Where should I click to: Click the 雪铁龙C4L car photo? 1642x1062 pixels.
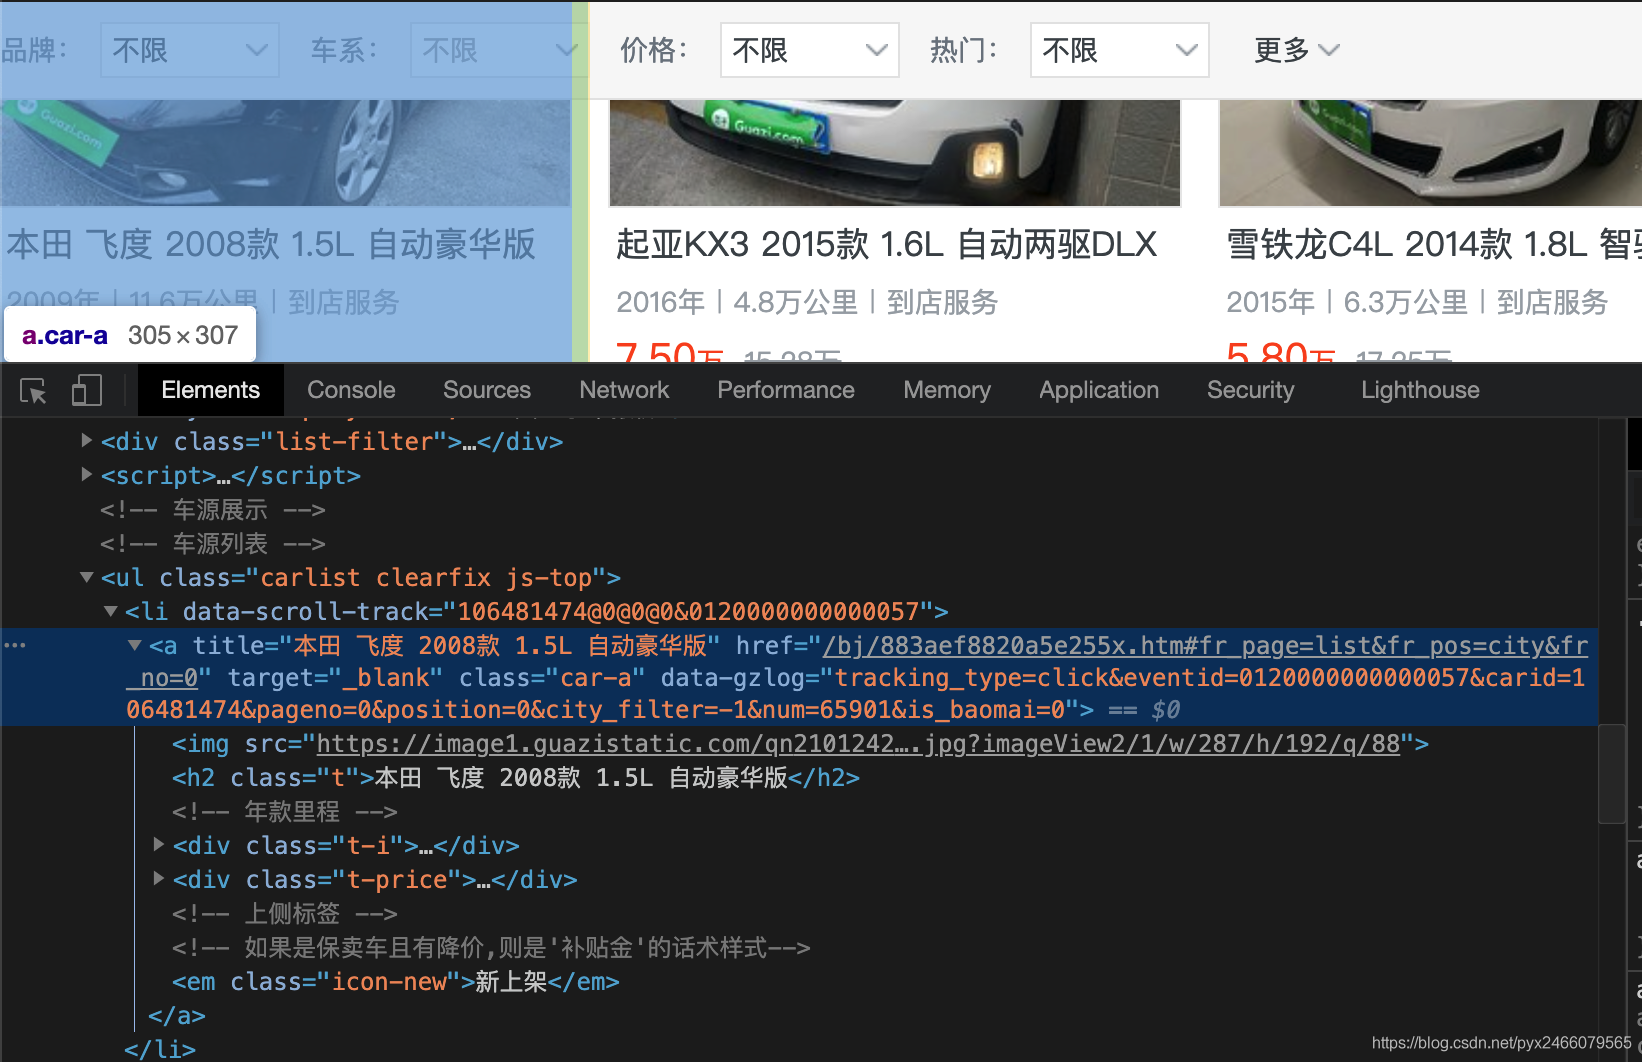1430,152
